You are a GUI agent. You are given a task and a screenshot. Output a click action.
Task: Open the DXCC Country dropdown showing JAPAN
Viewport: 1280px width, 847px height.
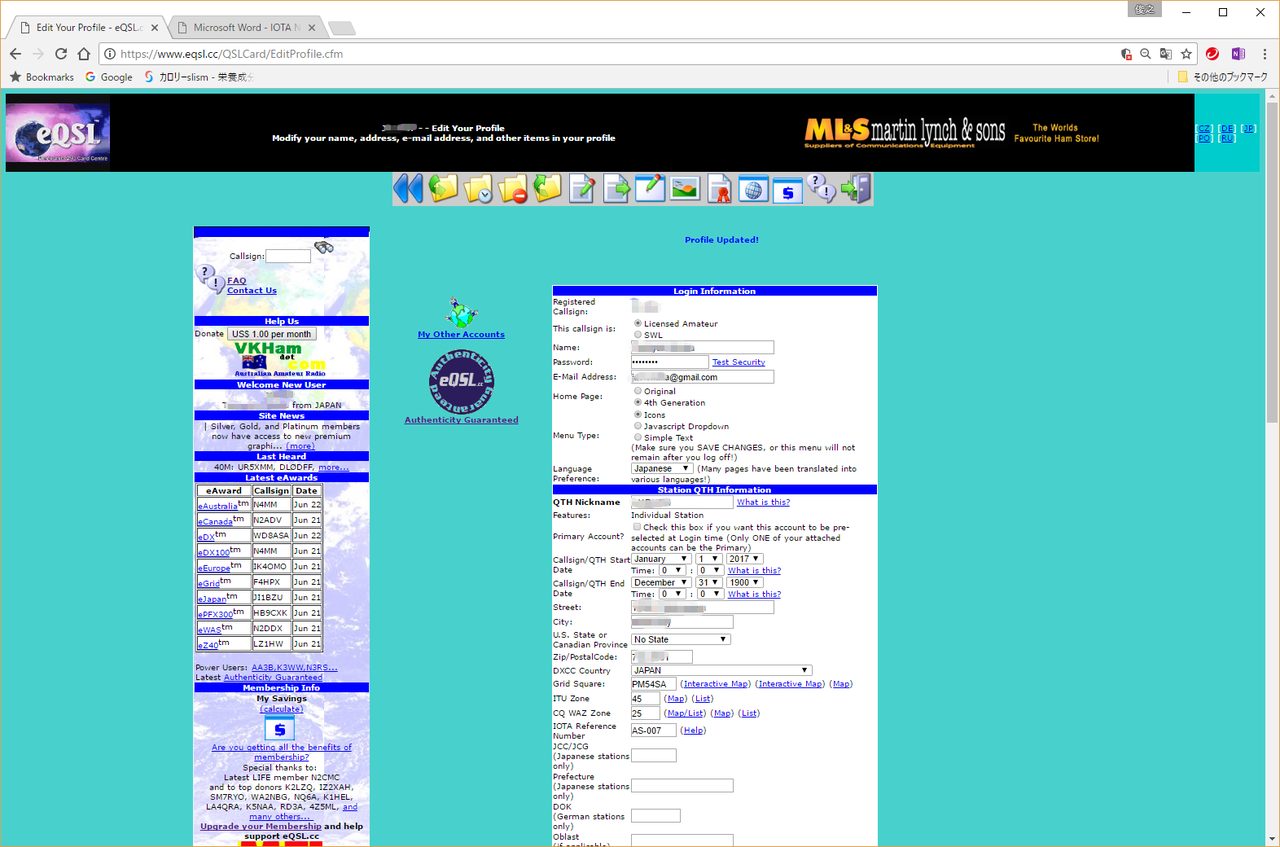tap(721, 670)
